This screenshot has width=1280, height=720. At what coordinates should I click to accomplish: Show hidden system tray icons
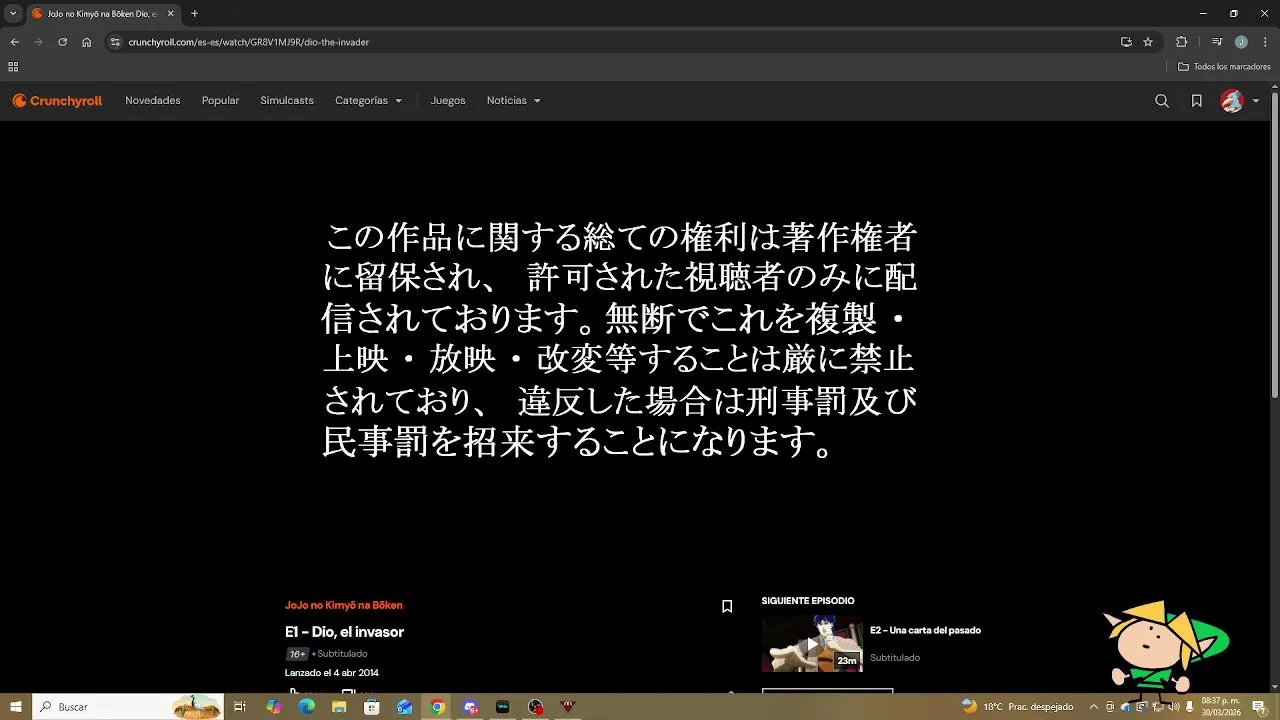[1094, 707]
